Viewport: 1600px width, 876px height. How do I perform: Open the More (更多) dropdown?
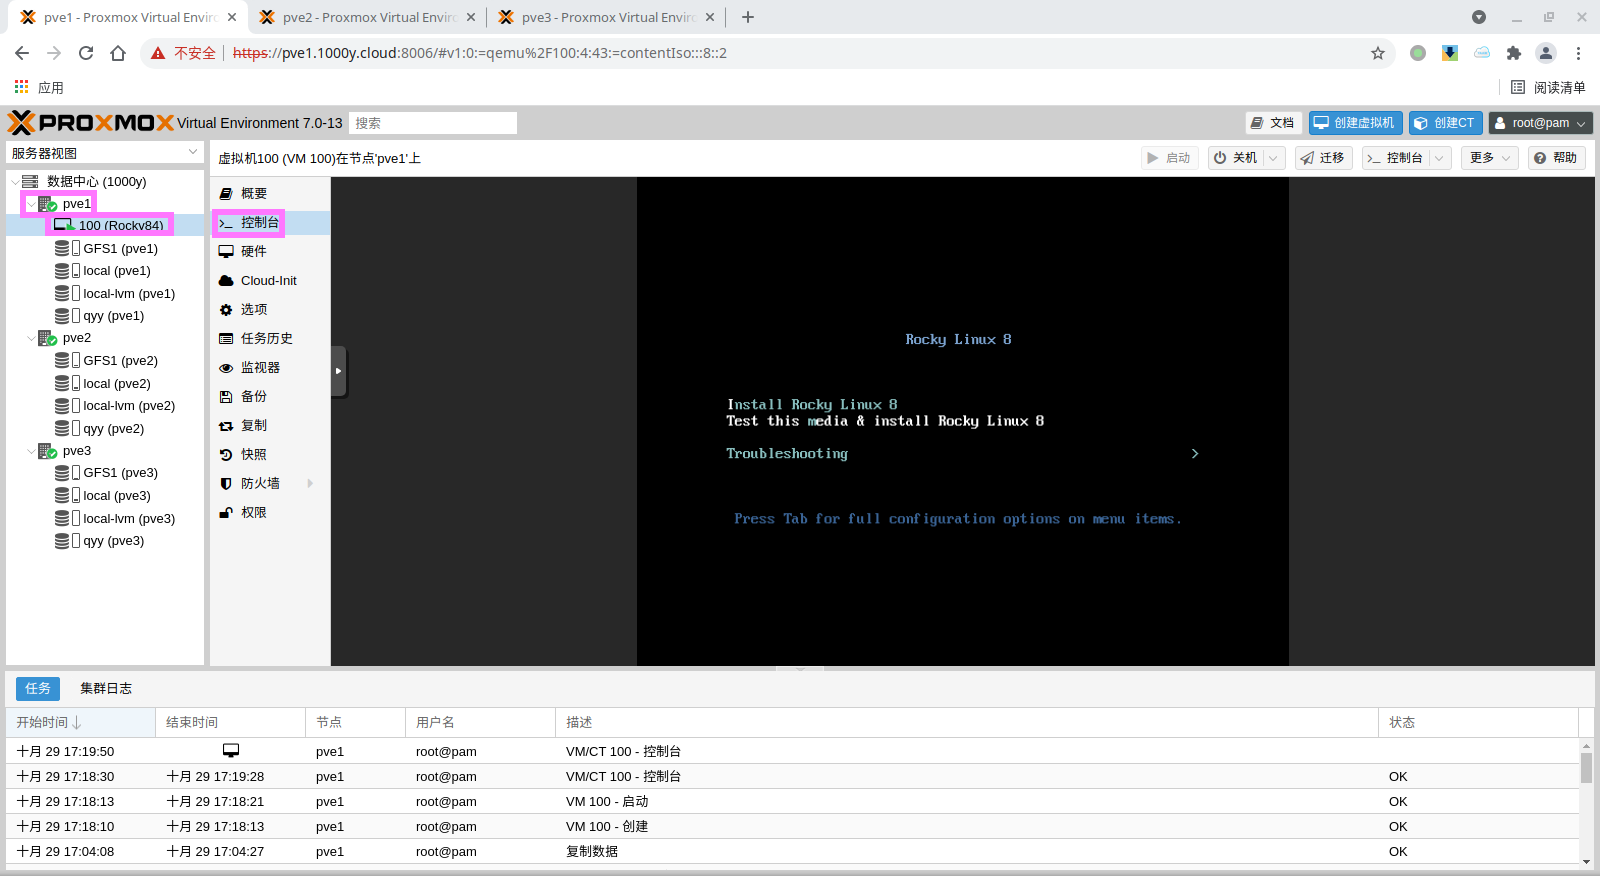1489,158
